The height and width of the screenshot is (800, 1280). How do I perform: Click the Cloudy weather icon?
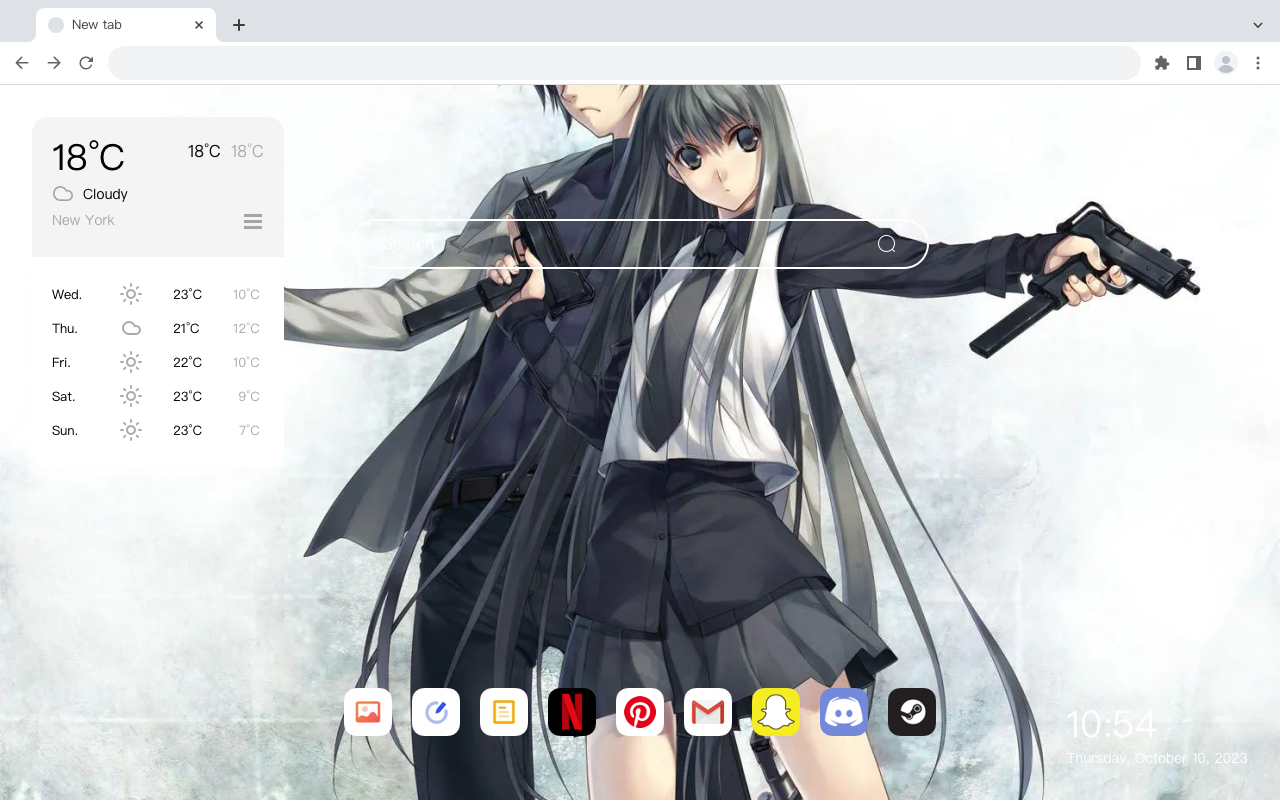click(63, 194)
